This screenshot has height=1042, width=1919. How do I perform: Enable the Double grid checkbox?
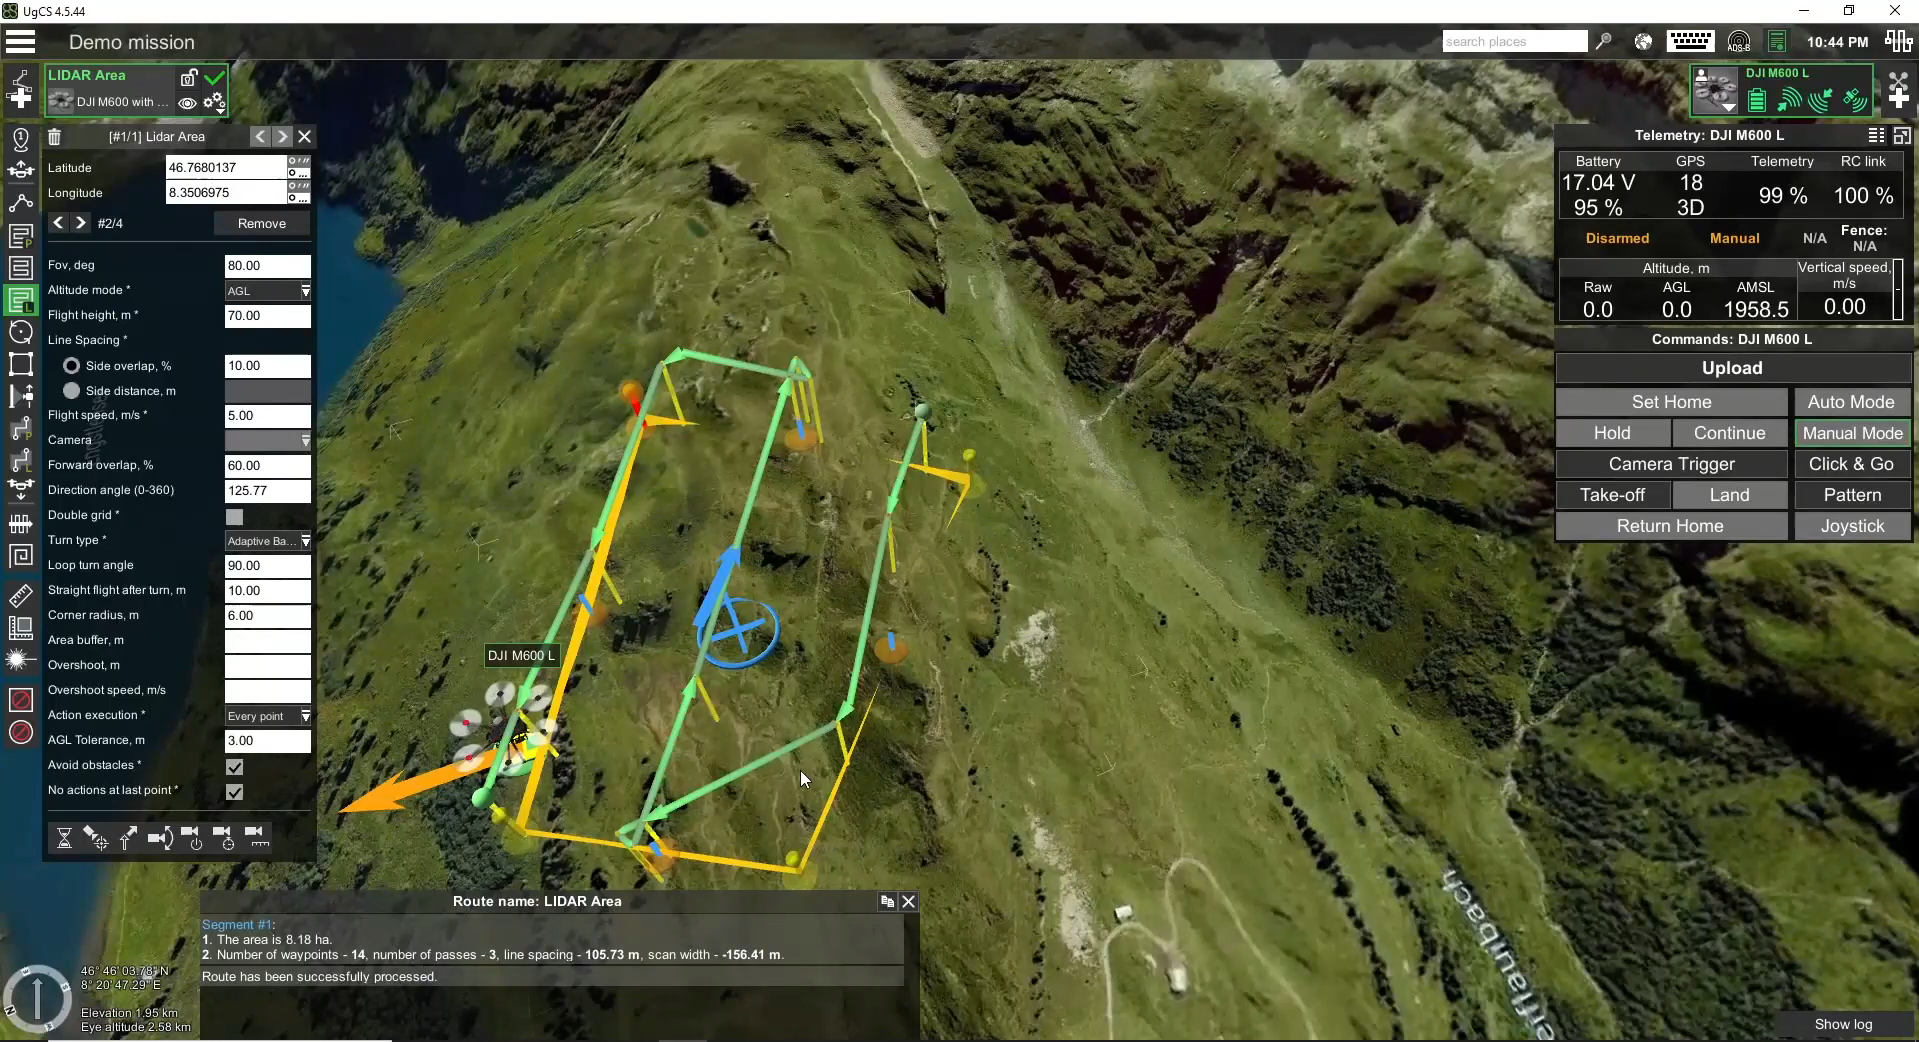(235, 516)
